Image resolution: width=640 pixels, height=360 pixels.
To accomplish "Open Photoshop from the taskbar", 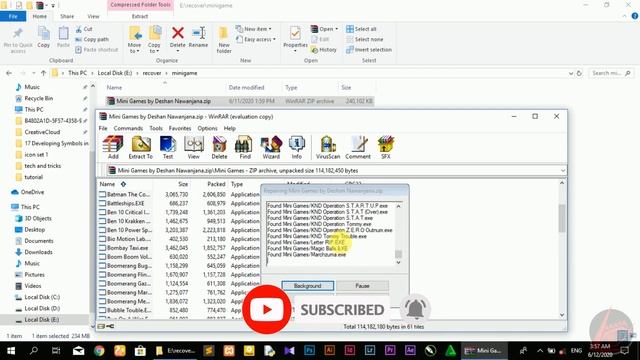I will [x=309, y=350].
